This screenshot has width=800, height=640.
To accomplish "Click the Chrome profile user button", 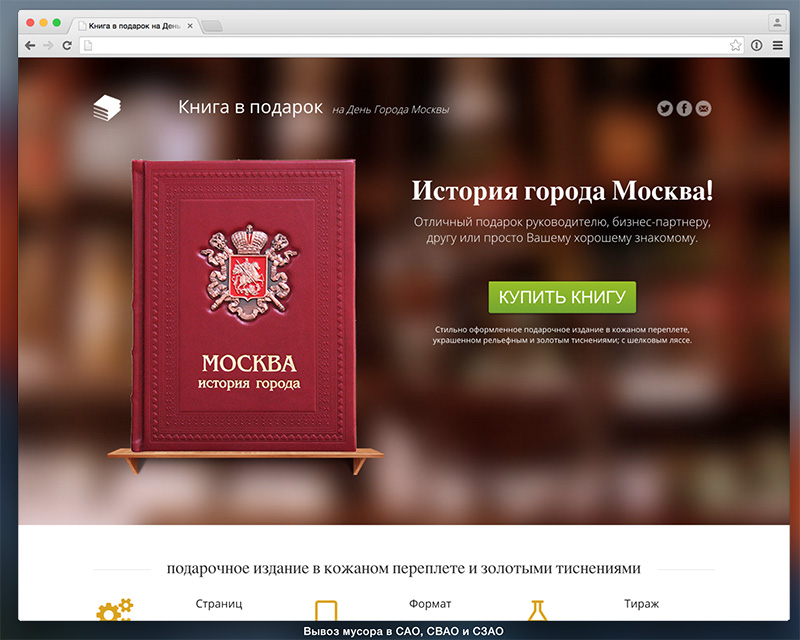I will [x=776, y=22].
